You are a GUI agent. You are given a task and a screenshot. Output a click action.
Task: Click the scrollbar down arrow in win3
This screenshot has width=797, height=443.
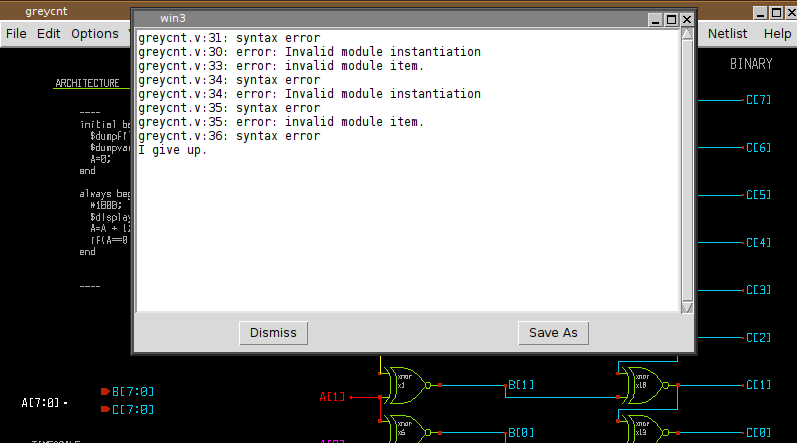coord(687,307)
